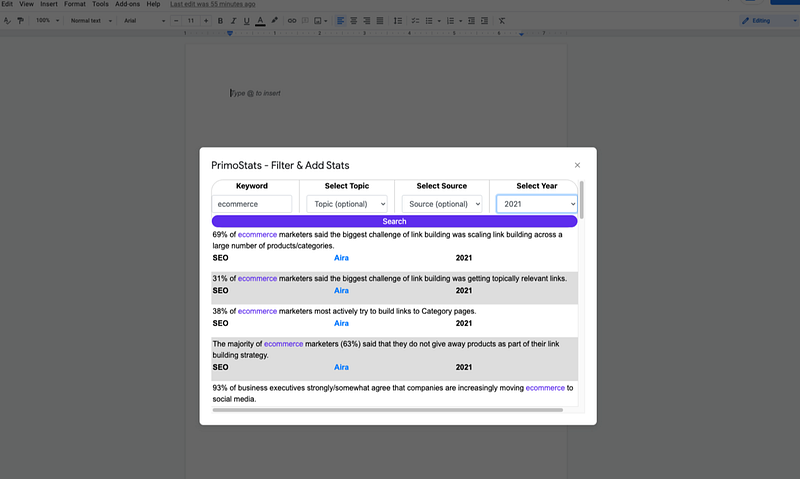This screenshot has height=479, width=800.
Task: Insert a bulleted list
Action: pos(429,21)
